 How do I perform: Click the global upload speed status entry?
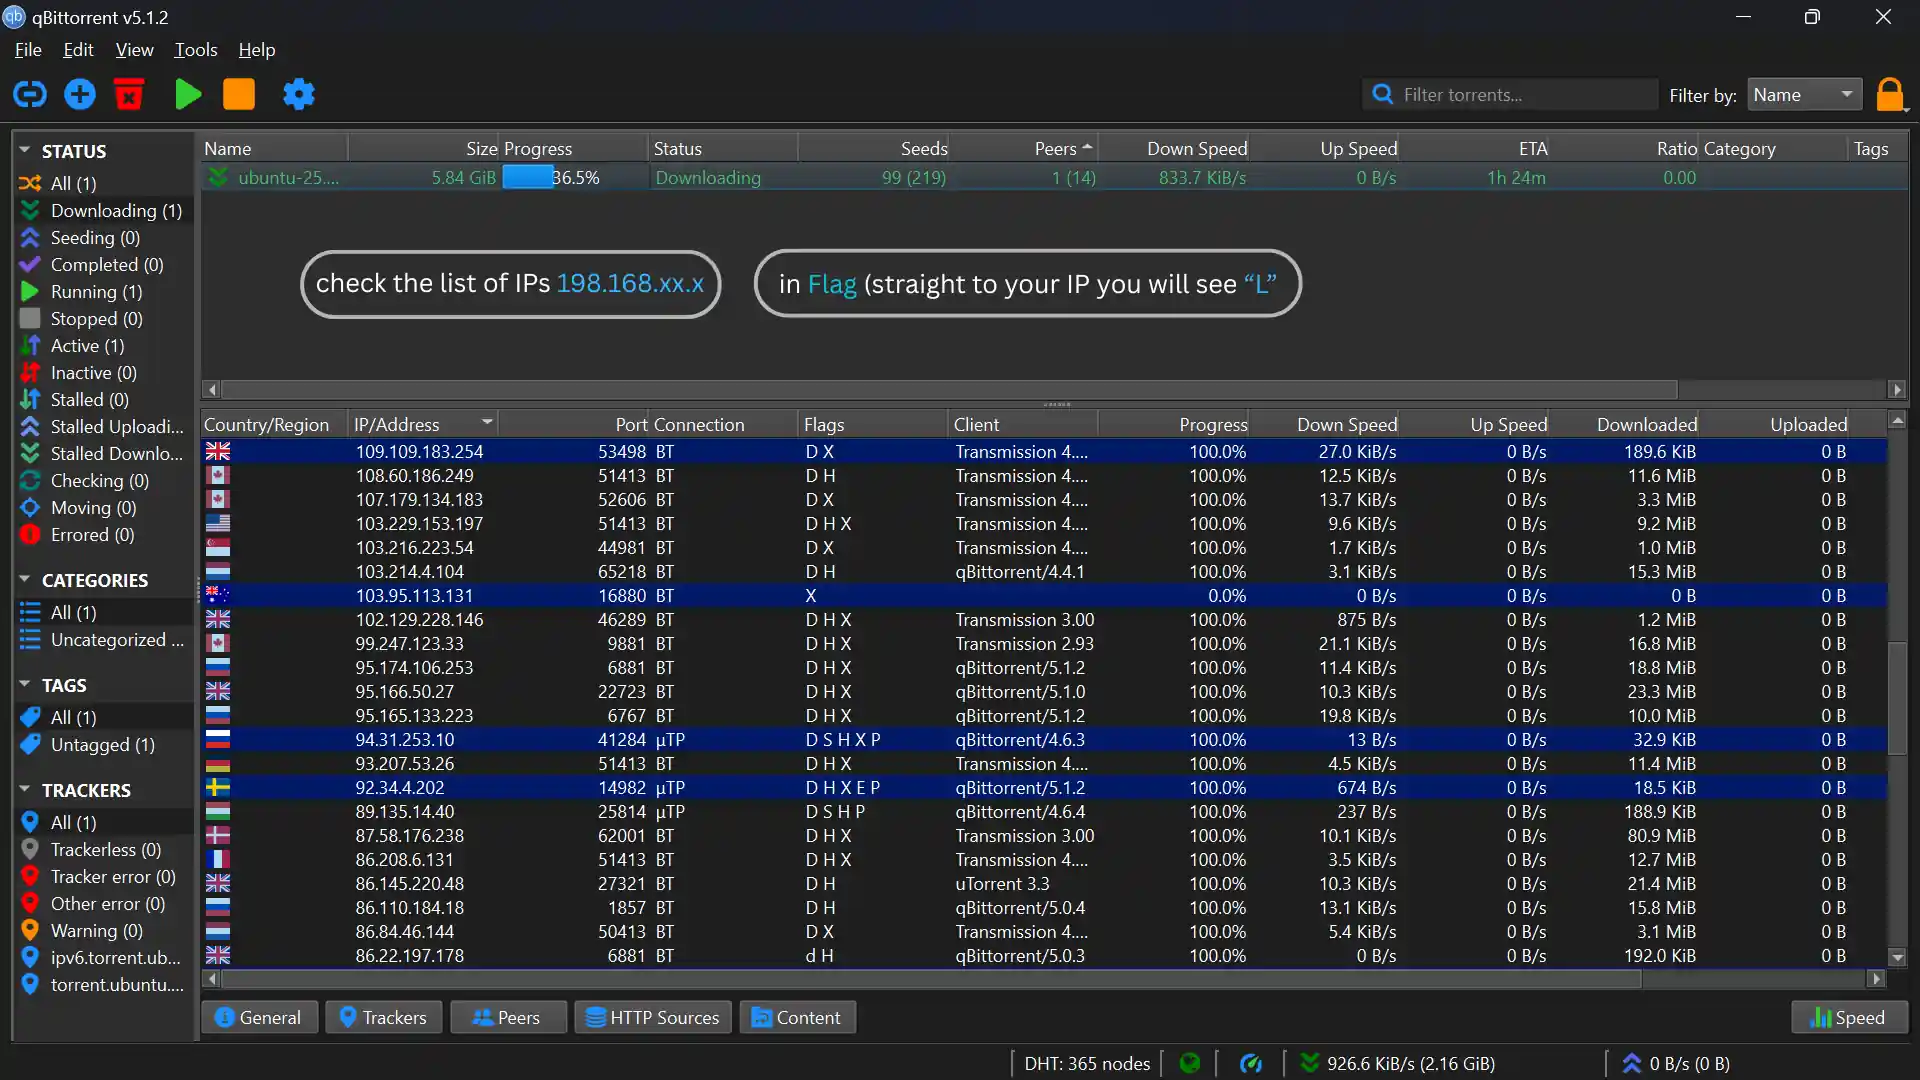click(1676, 1063)
